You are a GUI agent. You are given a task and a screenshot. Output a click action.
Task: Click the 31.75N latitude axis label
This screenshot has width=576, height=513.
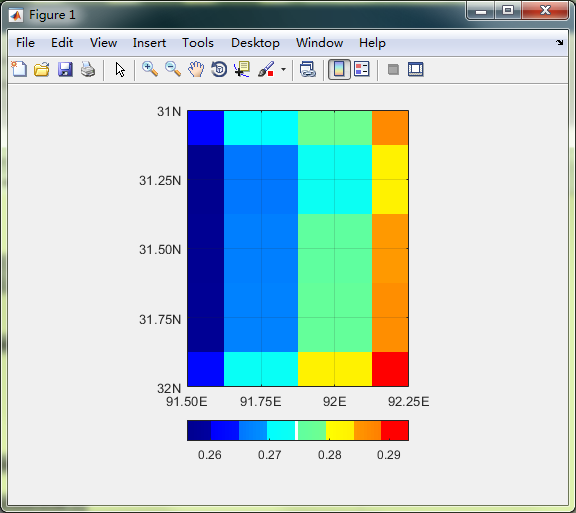(x=160, y=320)
